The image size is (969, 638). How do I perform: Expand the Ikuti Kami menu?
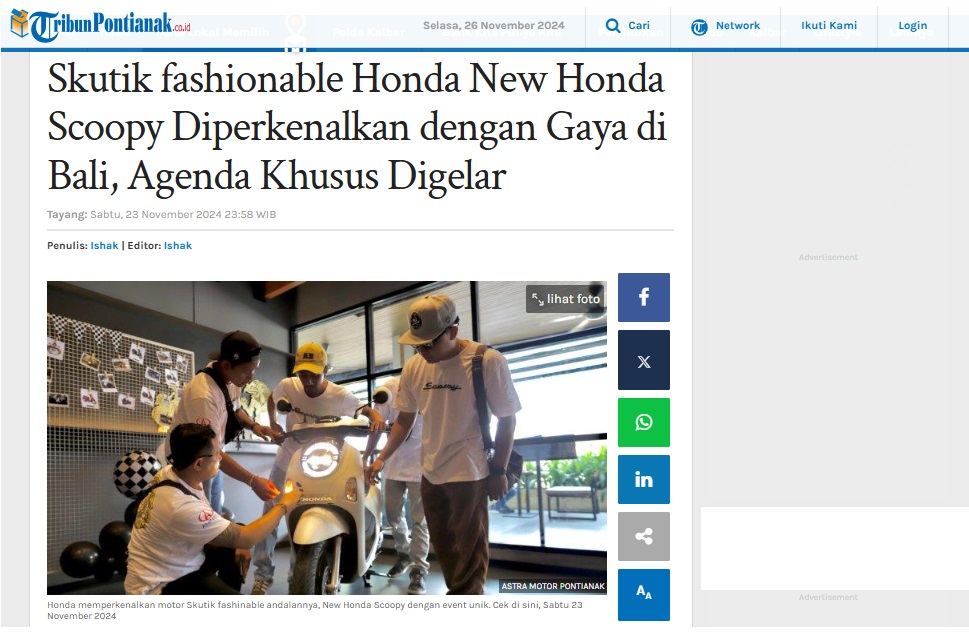pos(829,26)
